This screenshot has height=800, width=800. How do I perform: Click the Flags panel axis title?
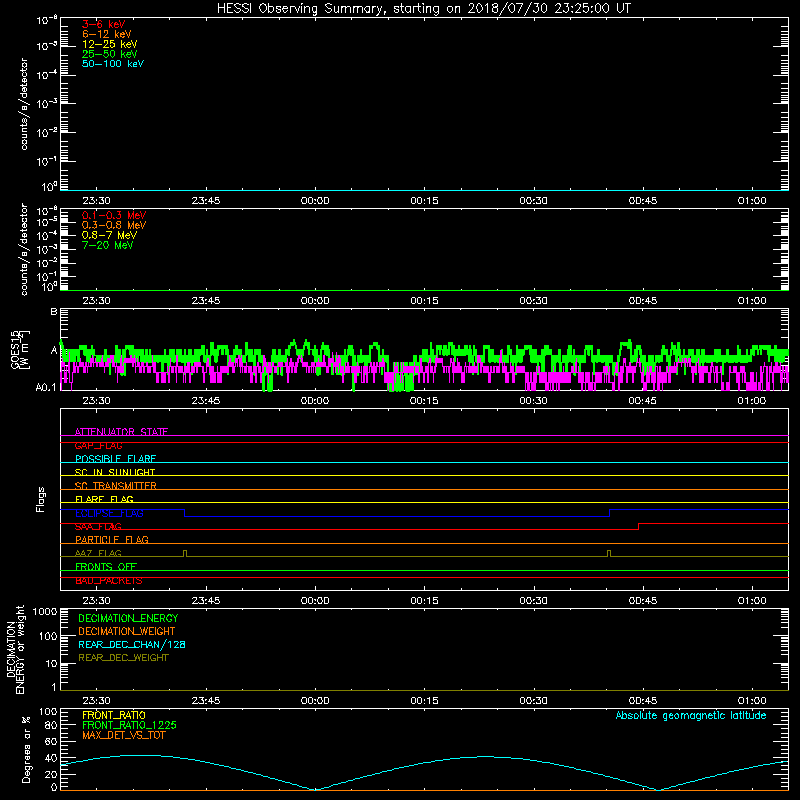(x=41, y=499)
